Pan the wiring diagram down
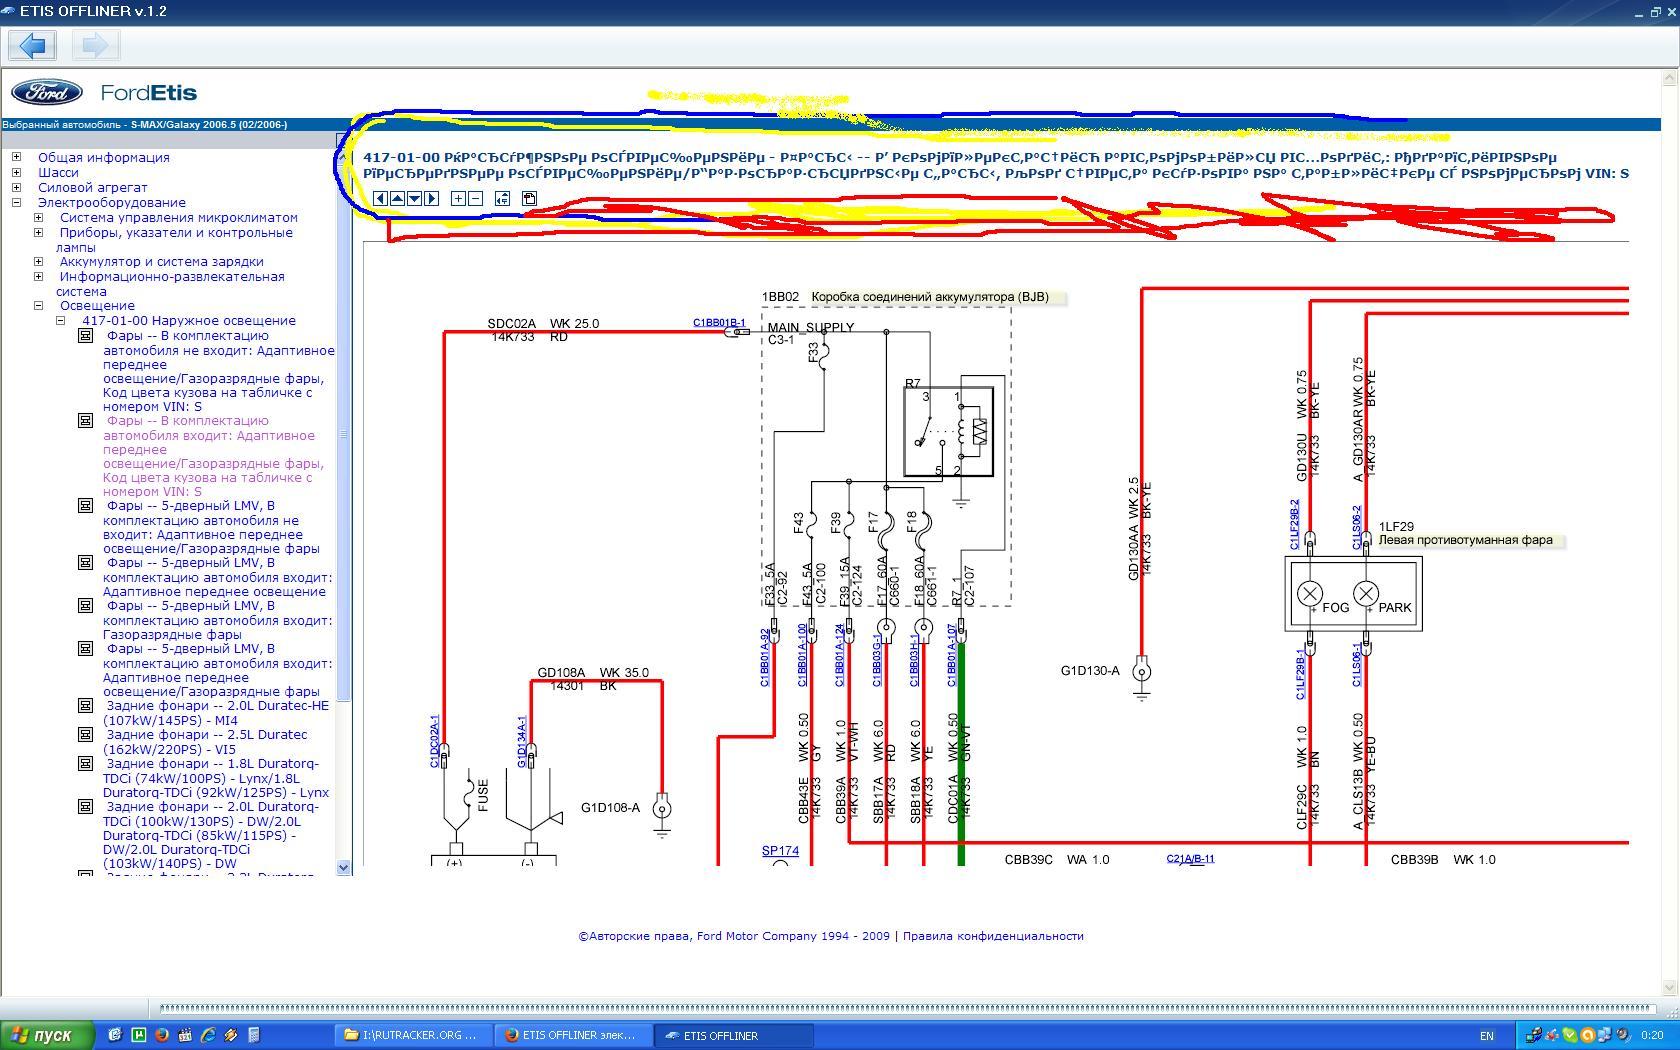The height and width of the screenshot is (1050, 1680). coord(414,198)
